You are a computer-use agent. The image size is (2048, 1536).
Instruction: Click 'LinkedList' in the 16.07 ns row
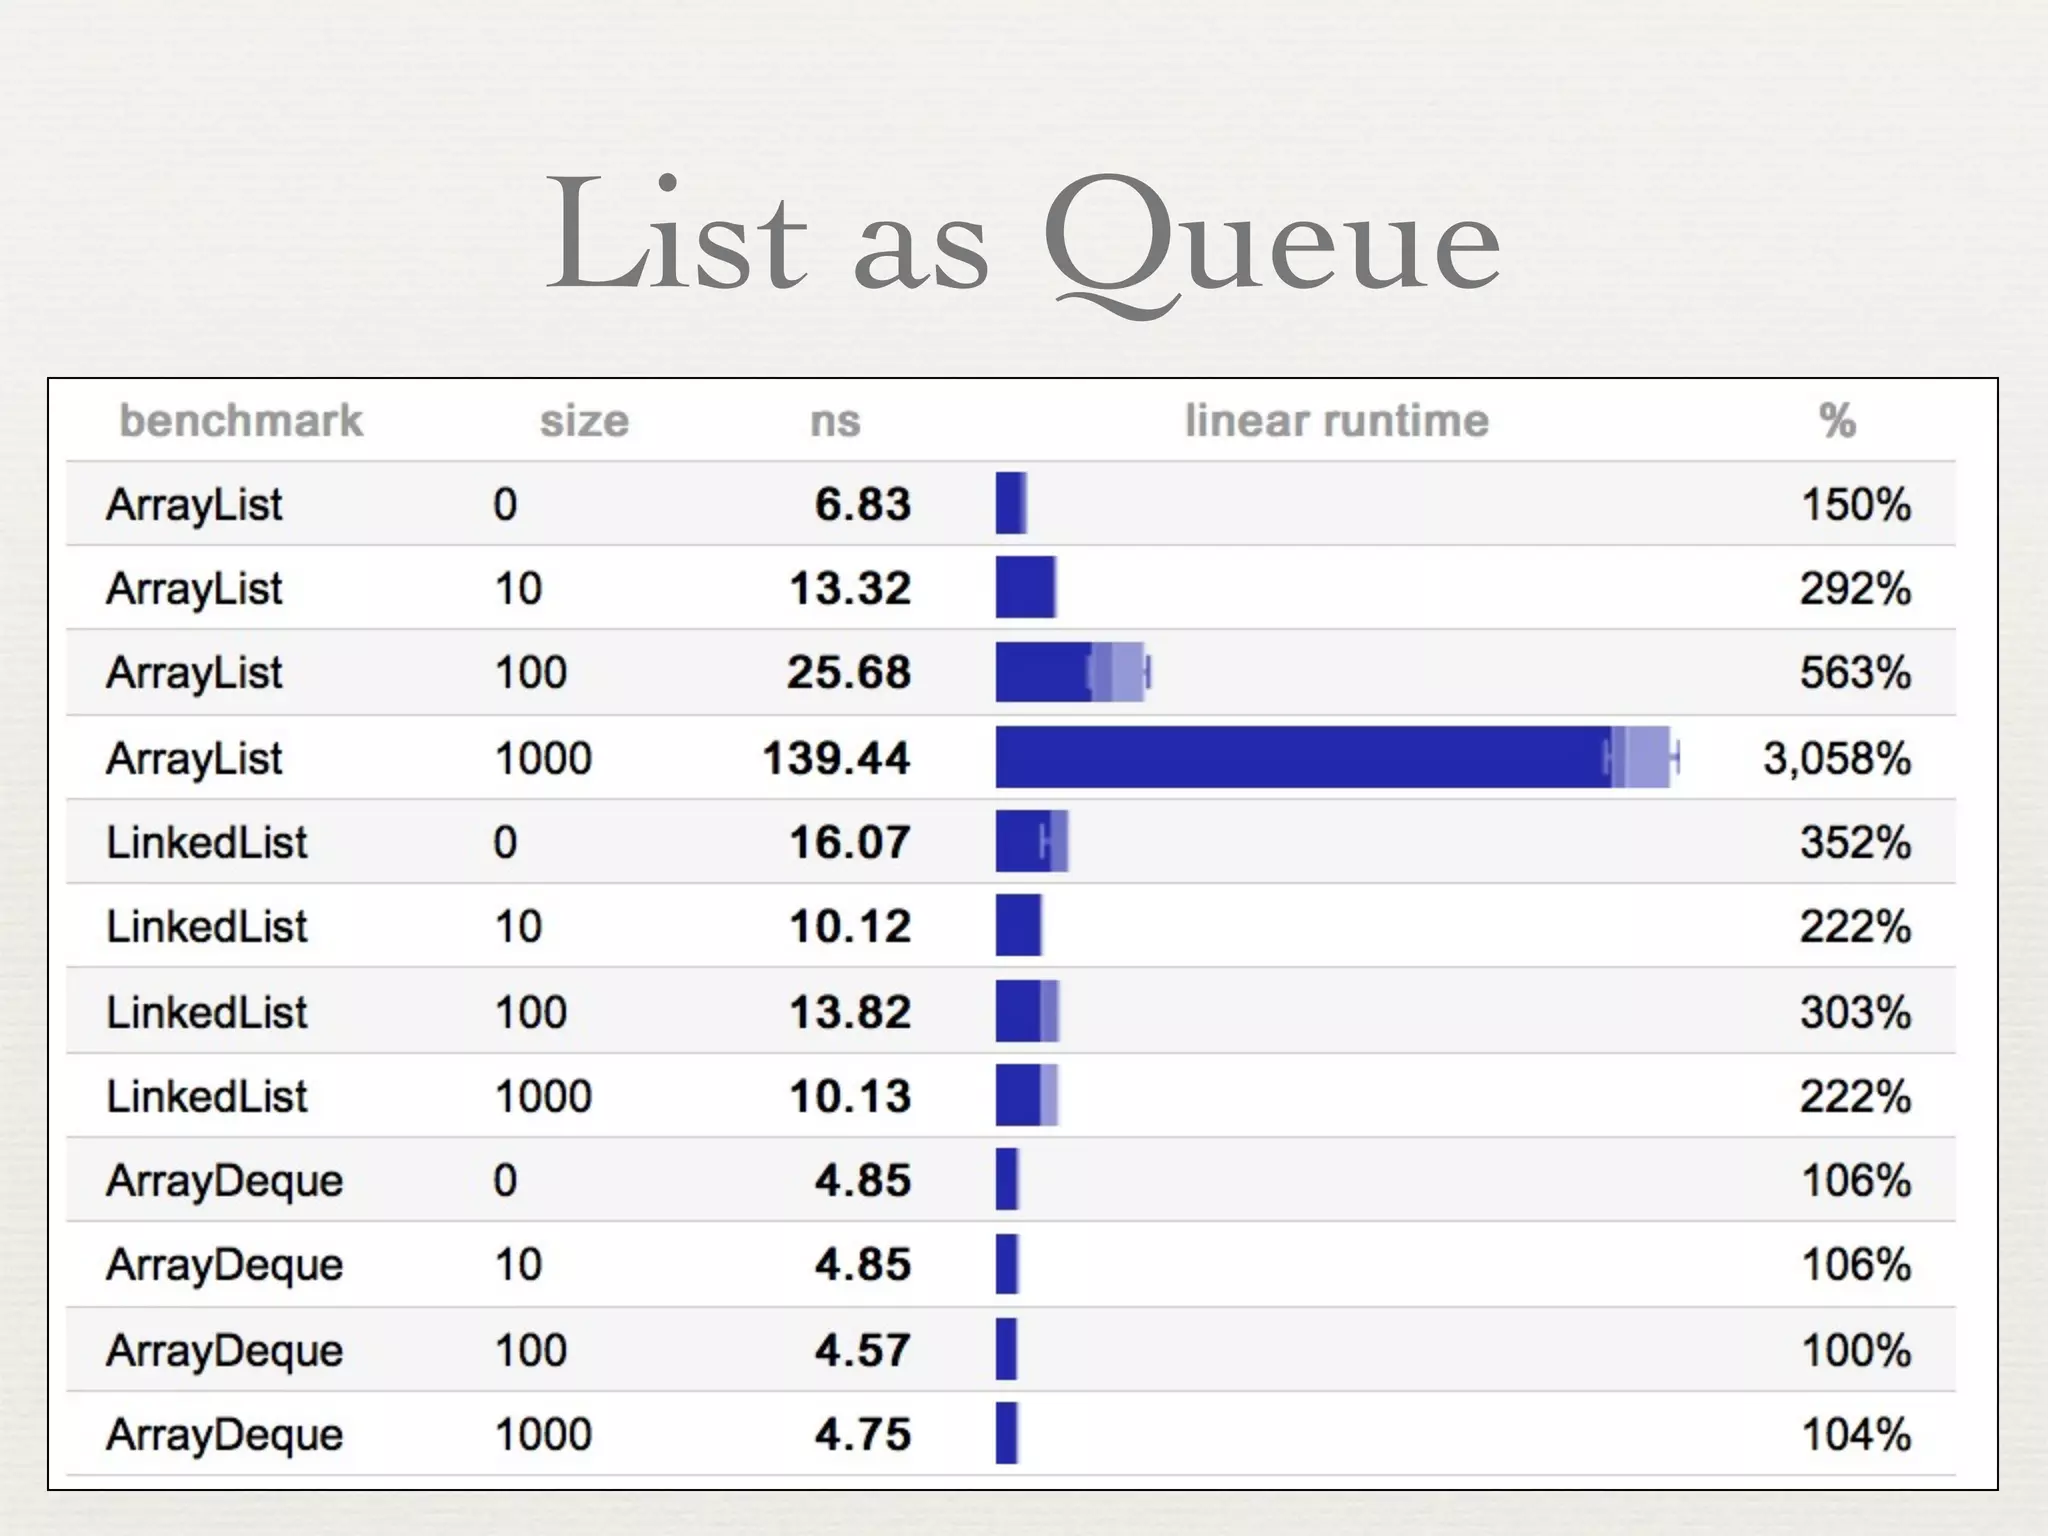point(207,842)
